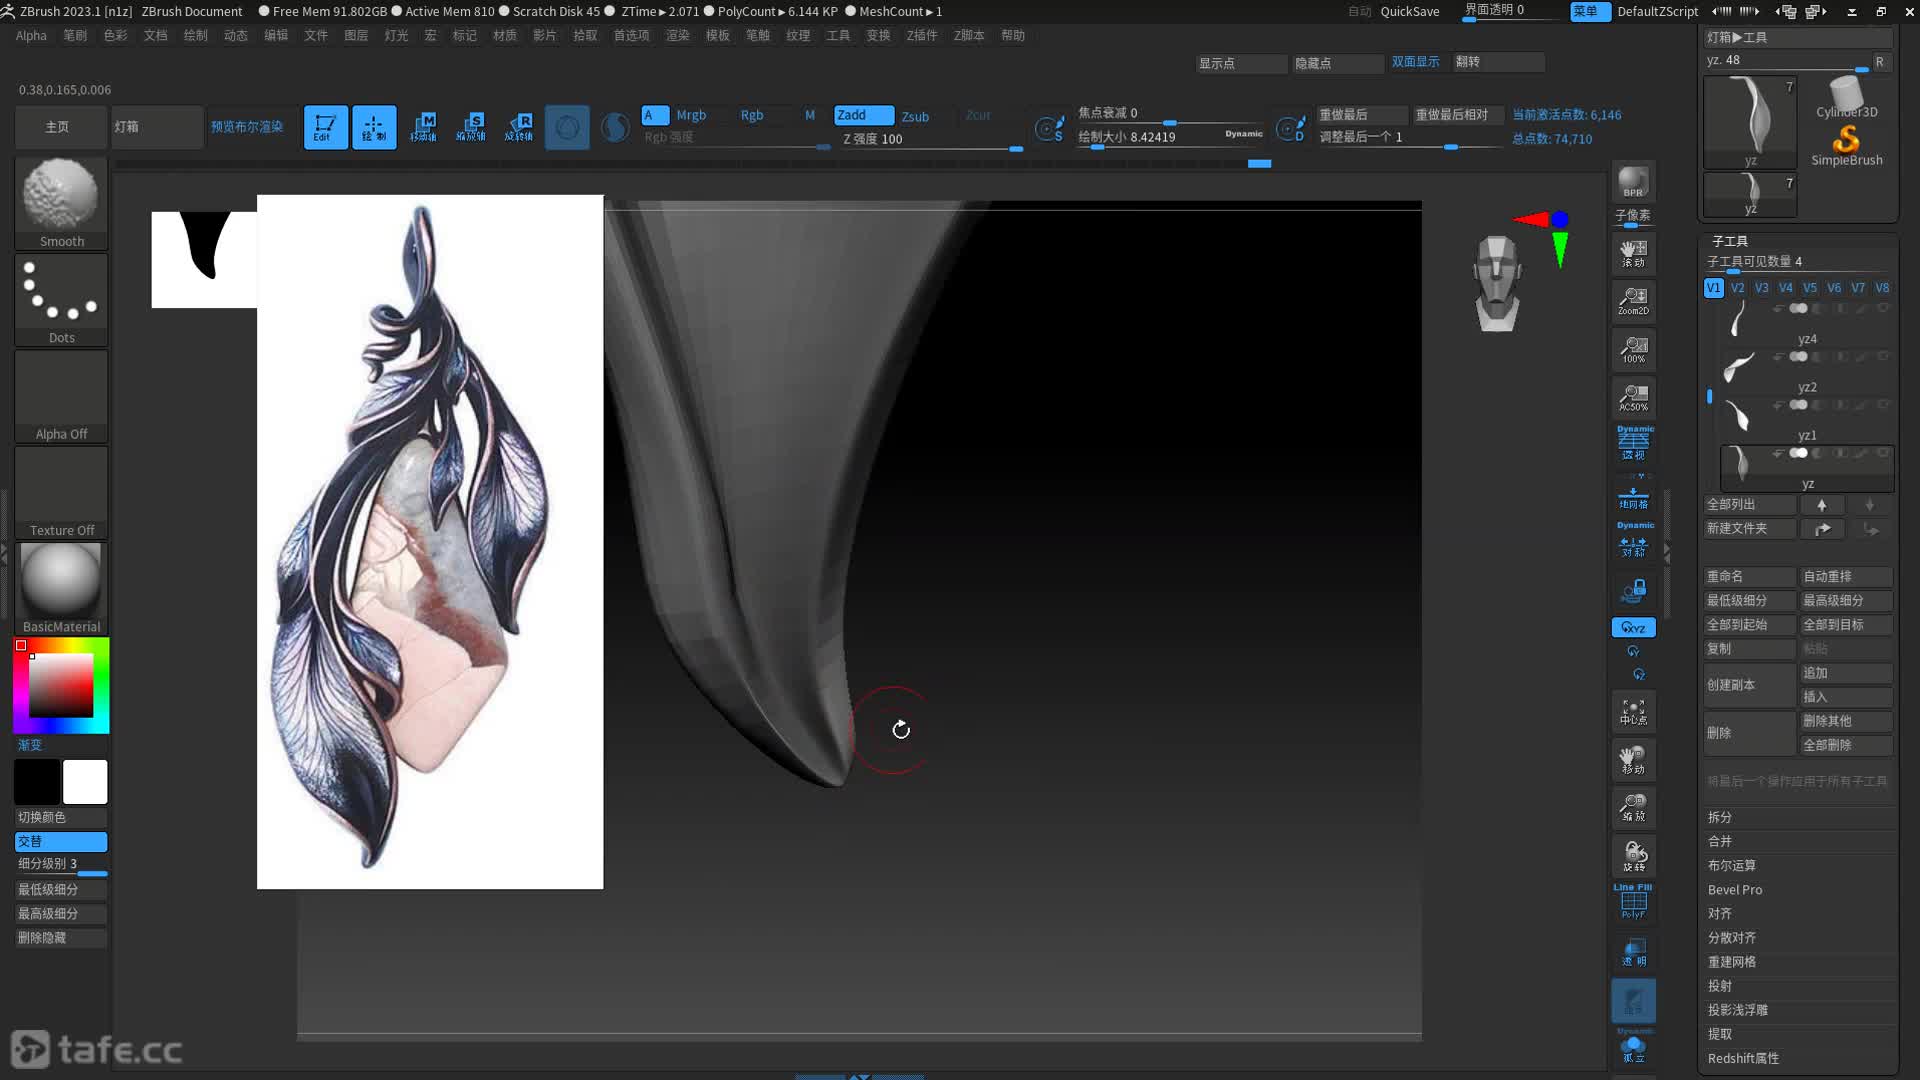Toggle the Zadd button
The height and width of the screenshot is (1080, 1920).
click(x=864, y=115)
